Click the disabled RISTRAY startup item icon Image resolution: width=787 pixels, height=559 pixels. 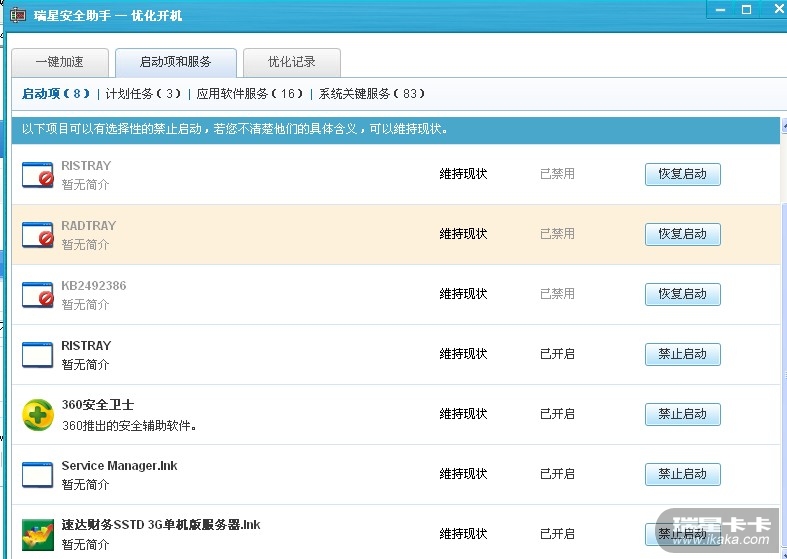click(38, 175)
